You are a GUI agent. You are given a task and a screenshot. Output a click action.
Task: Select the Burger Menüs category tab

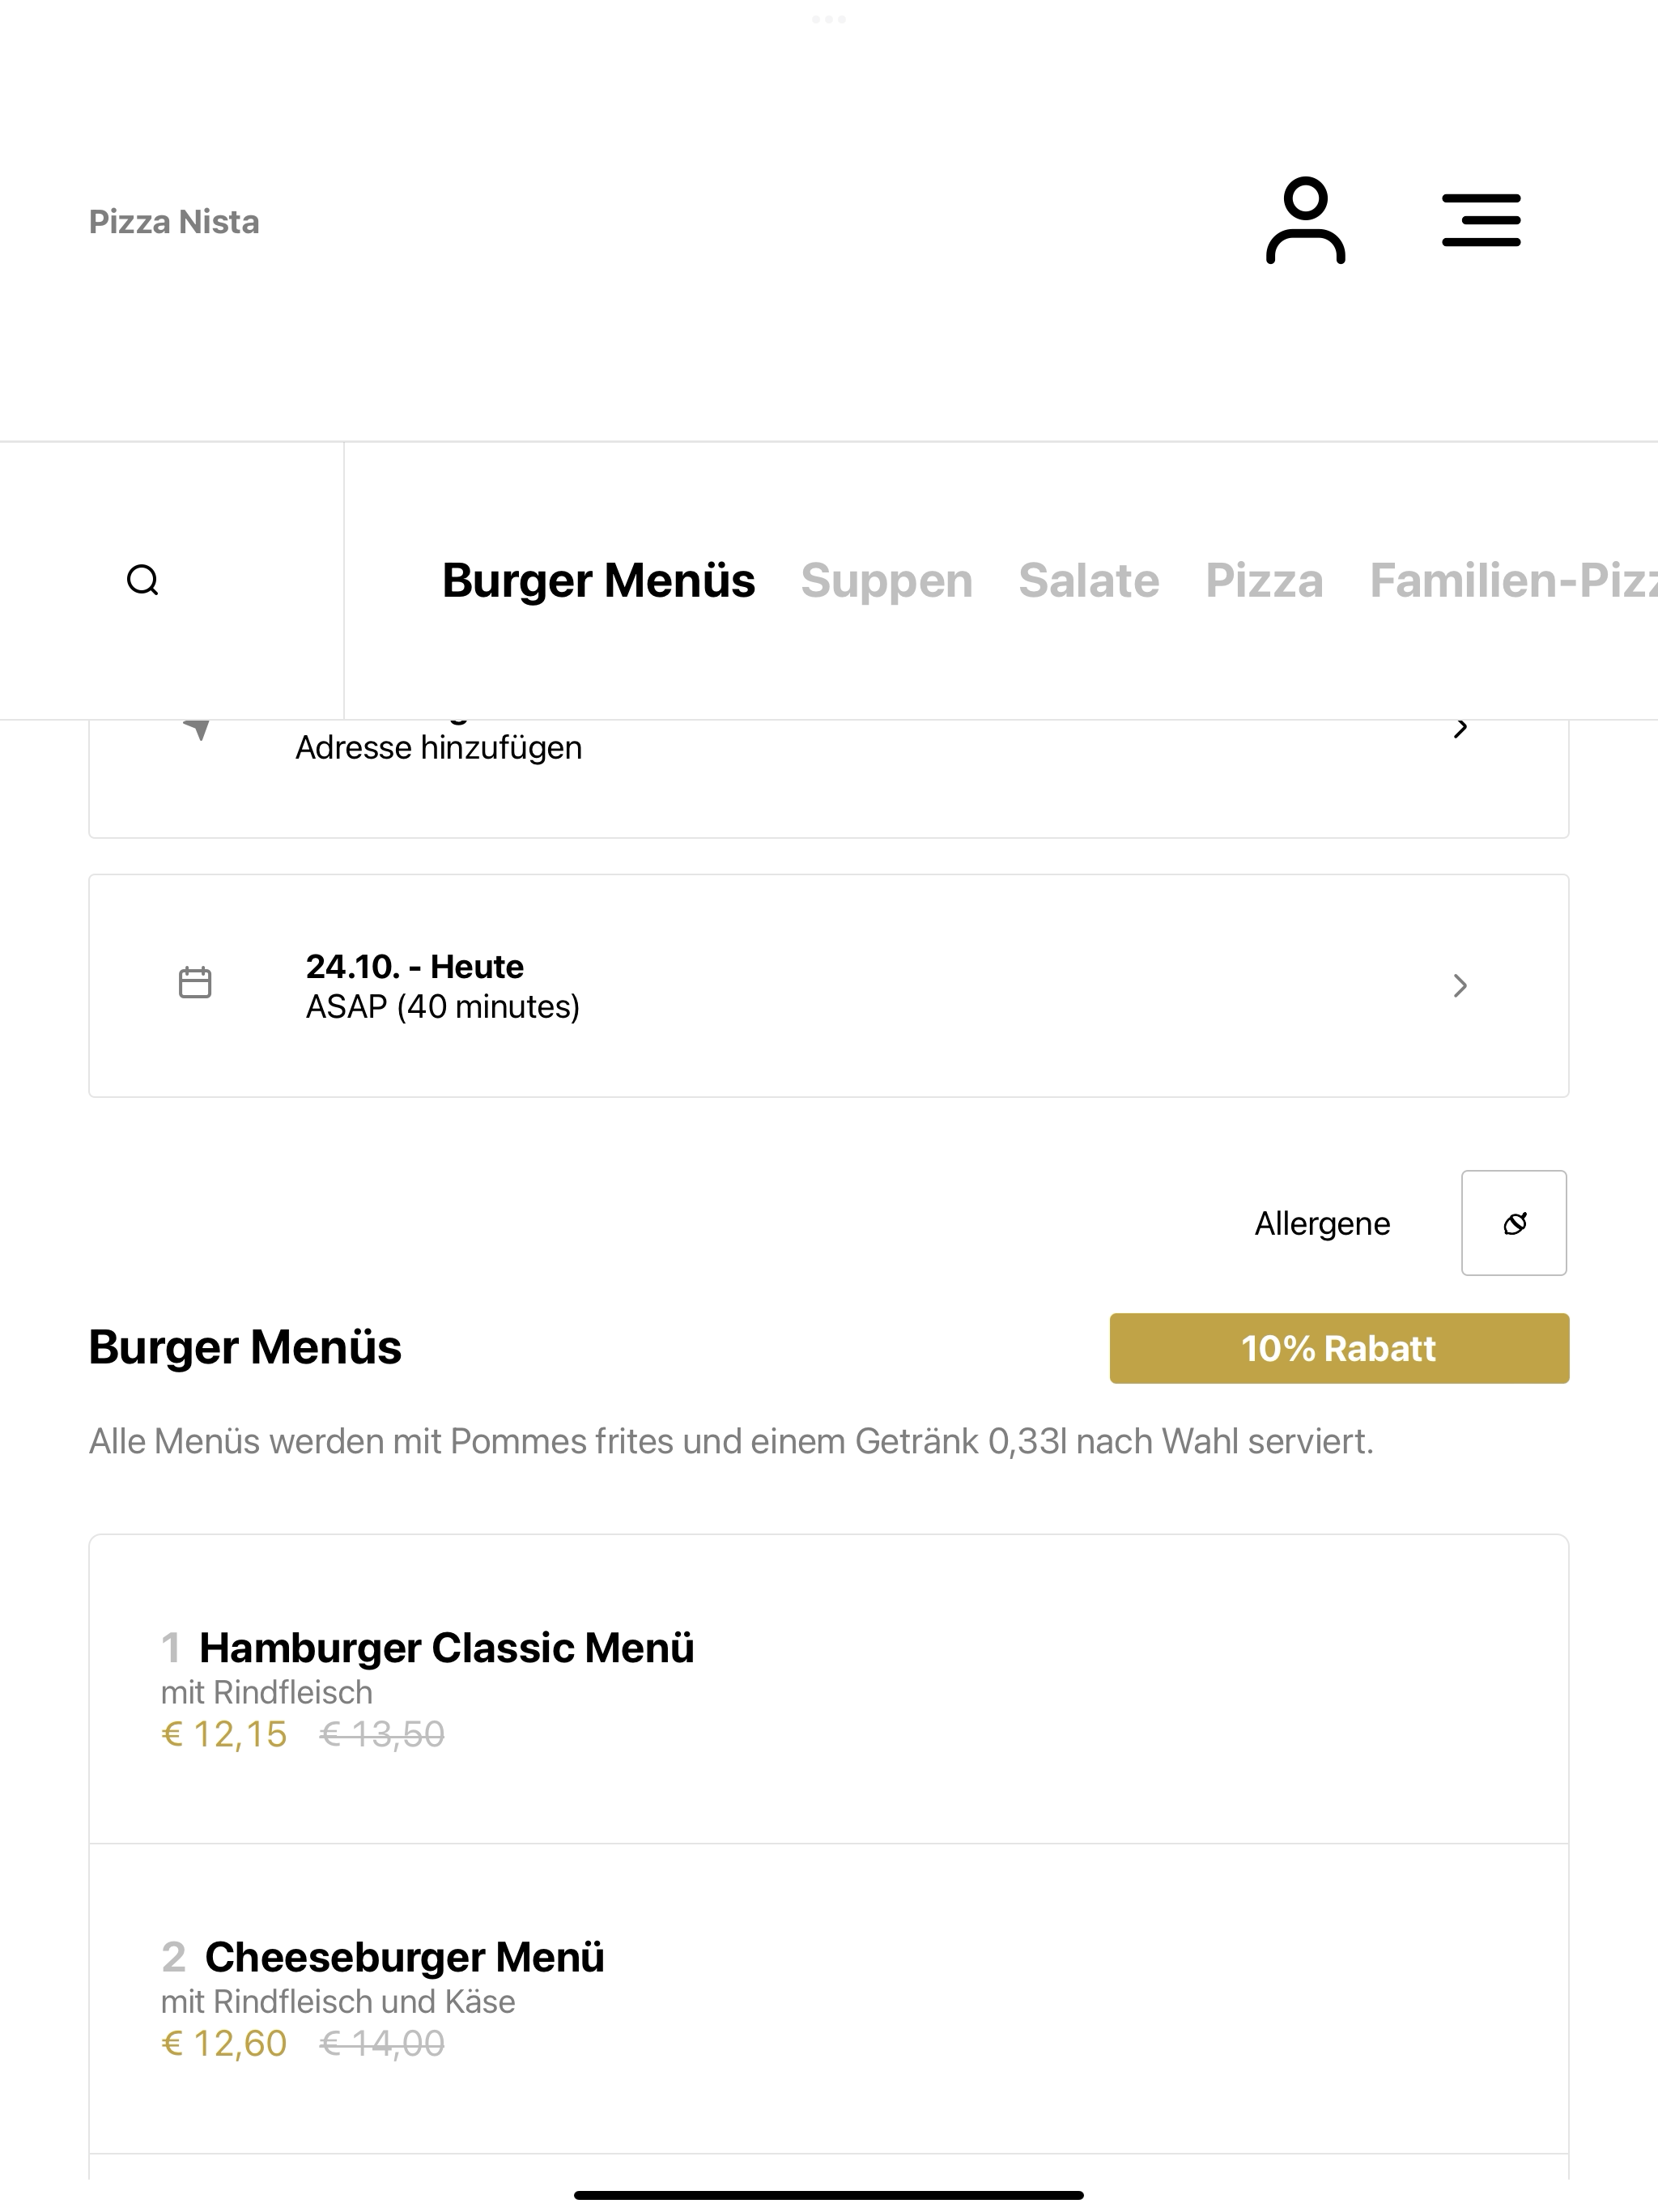[x=598, y=580]
